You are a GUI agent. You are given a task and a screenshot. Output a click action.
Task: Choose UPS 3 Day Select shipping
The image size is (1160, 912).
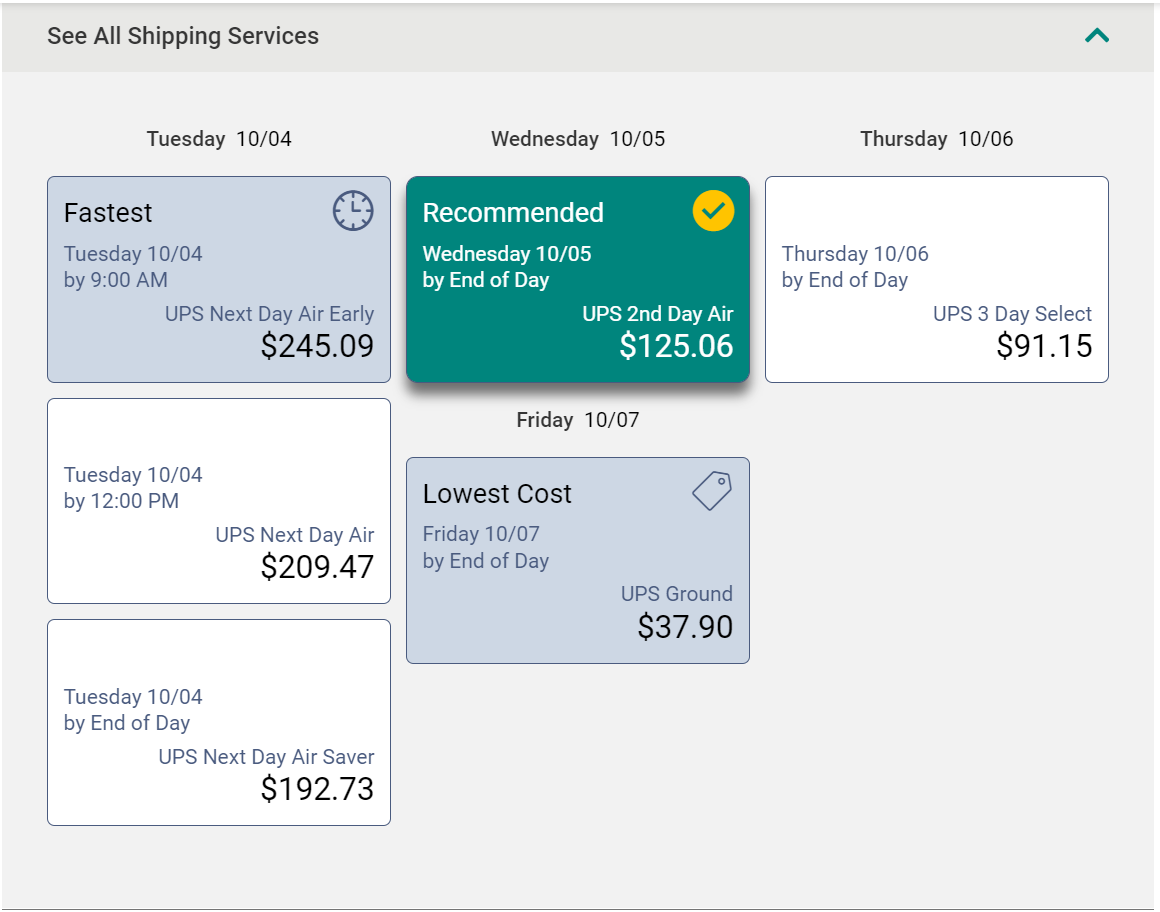937,280
